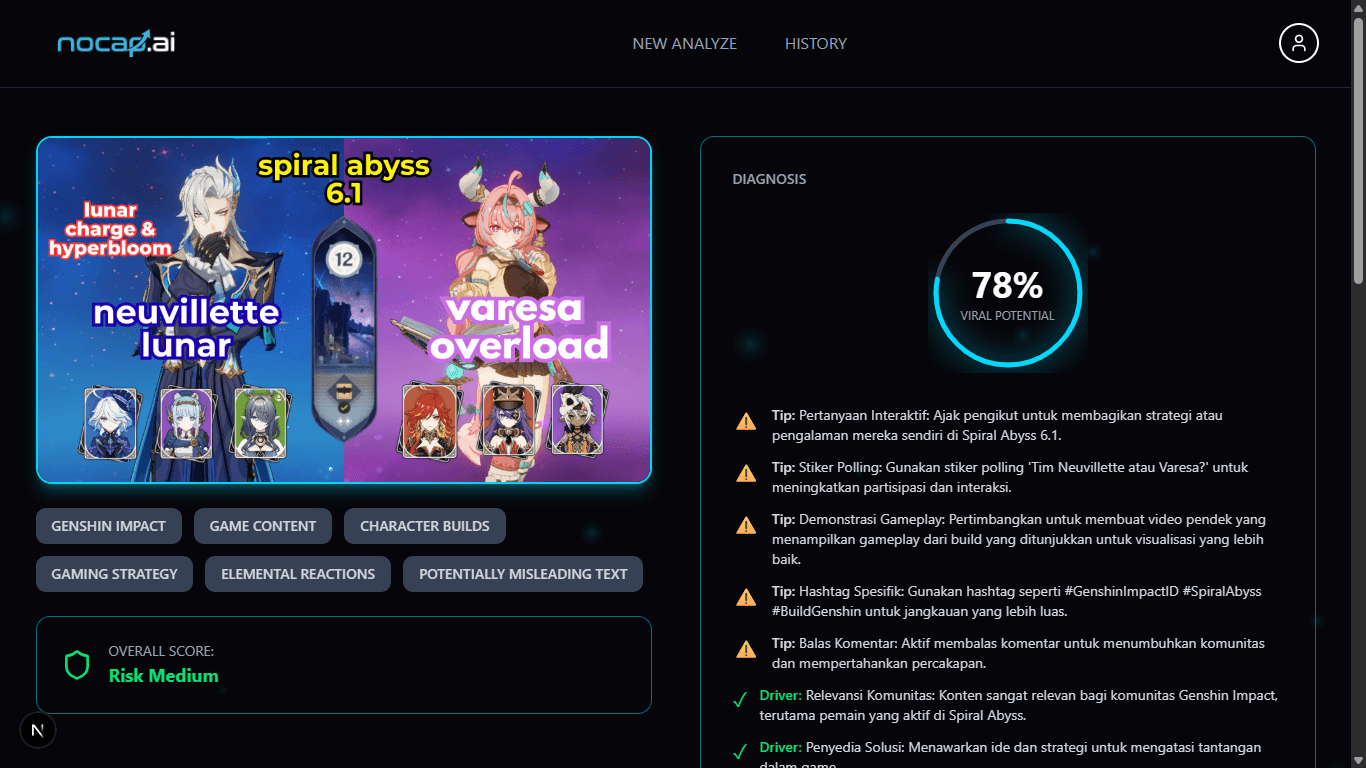
Task: Switch to the HISTORY section
Action: [815, 43]
